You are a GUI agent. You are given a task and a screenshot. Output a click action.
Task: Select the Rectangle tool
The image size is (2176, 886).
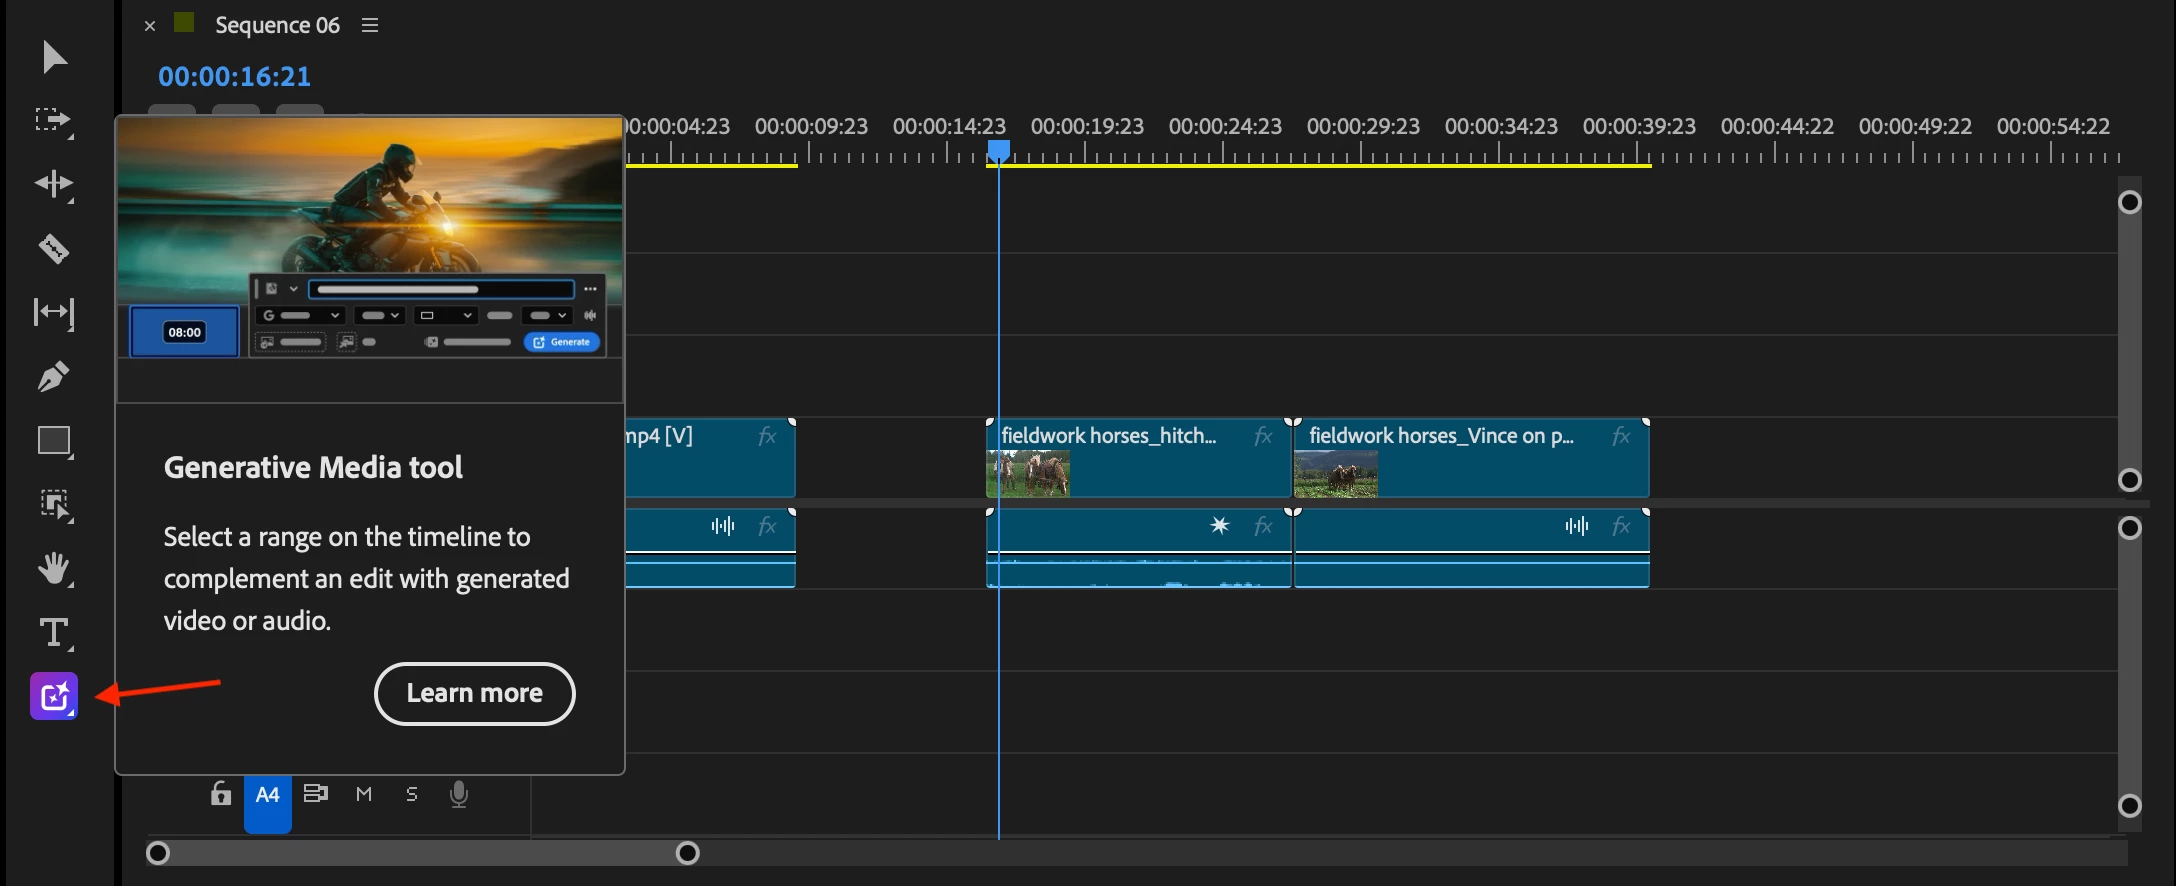(x=54, y=441)
